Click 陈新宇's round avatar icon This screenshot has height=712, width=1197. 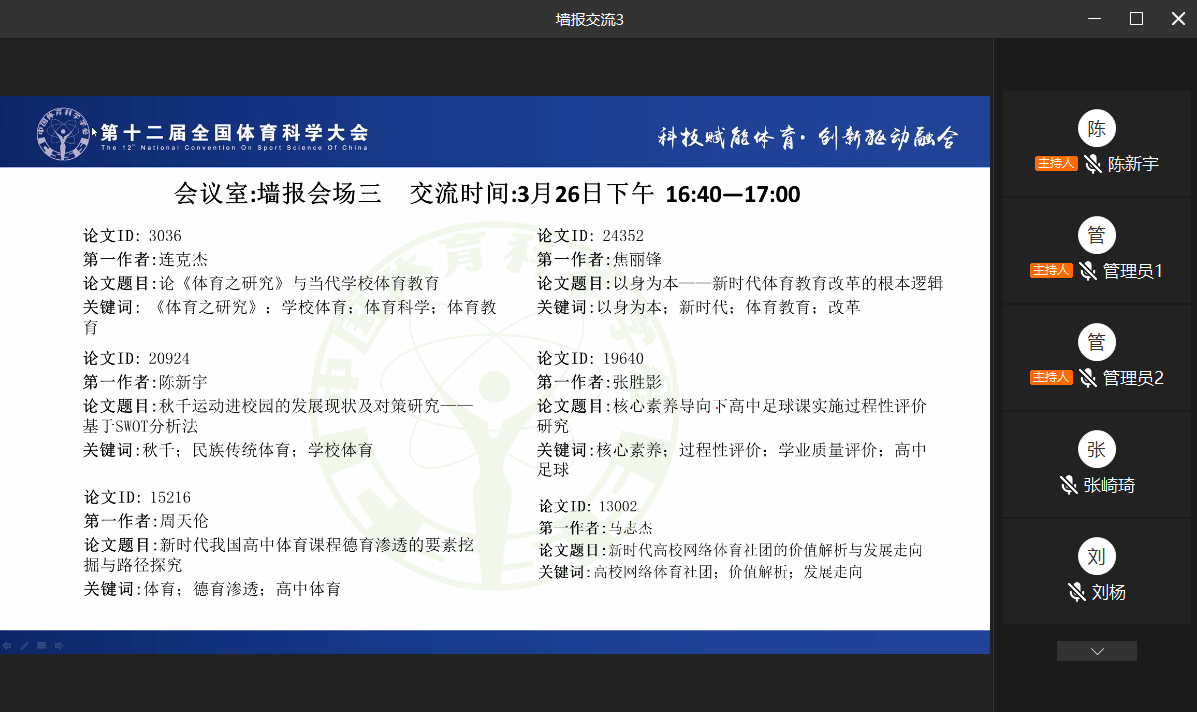[1096, 129]
